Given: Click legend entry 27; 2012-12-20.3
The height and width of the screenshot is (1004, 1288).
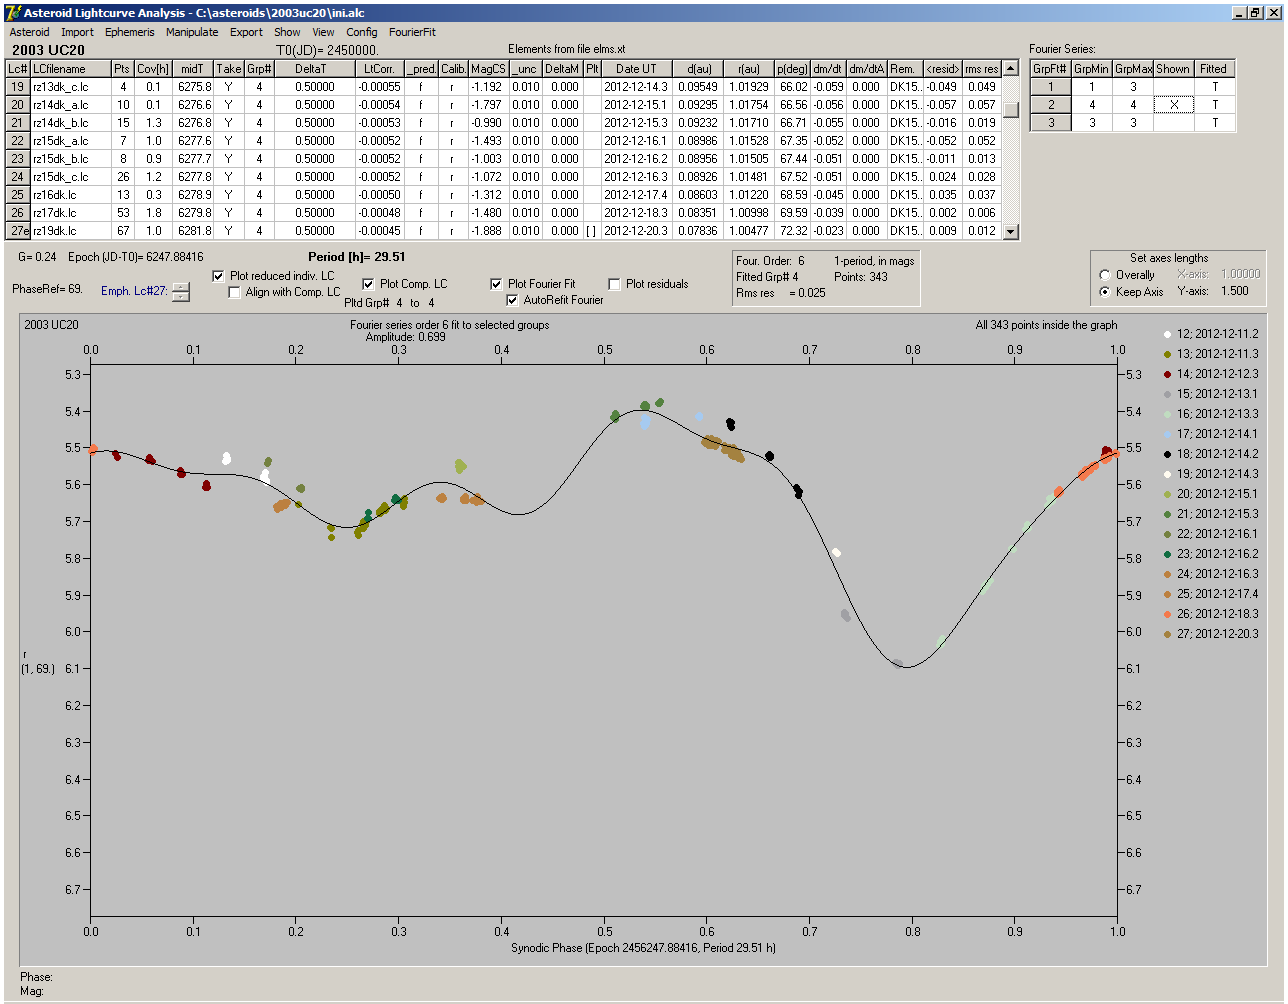Looking at the screenshot, I should tap(1217, 634).
